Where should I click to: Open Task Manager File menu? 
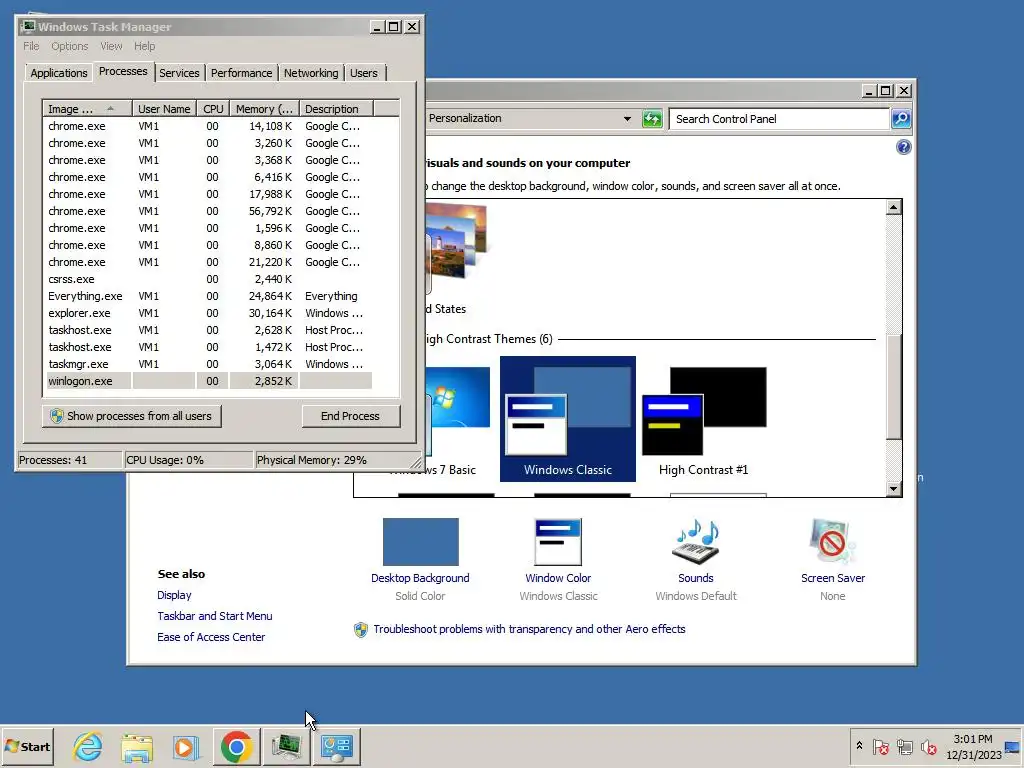31,46
